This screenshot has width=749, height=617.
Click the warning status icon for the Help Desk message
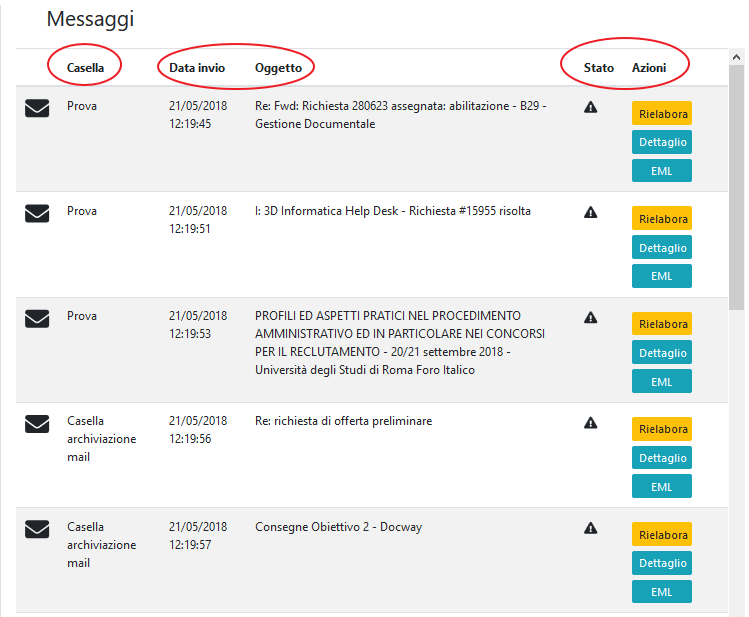tap(590, 212)
